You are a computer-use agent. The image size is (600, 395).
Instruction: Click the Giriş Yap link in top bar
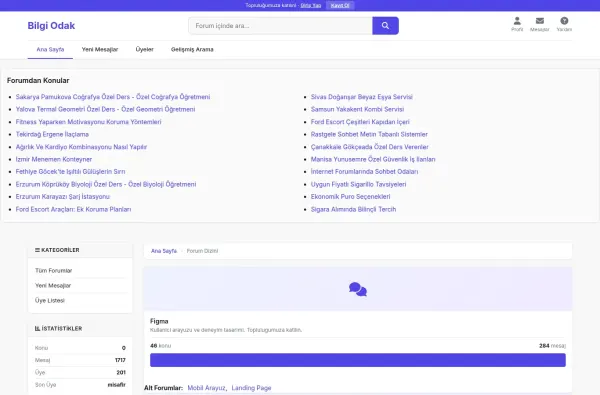click(x=311, y=5)
